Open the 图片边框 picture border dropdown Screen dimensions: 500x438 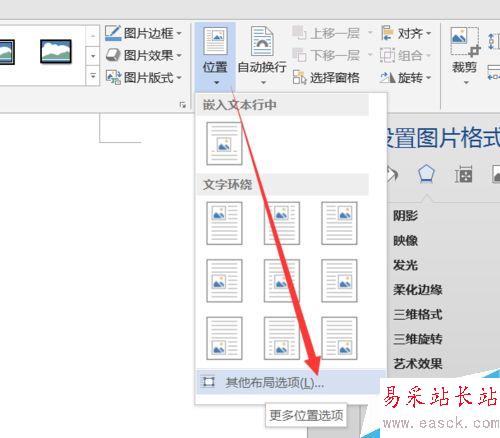coord(143,33)
